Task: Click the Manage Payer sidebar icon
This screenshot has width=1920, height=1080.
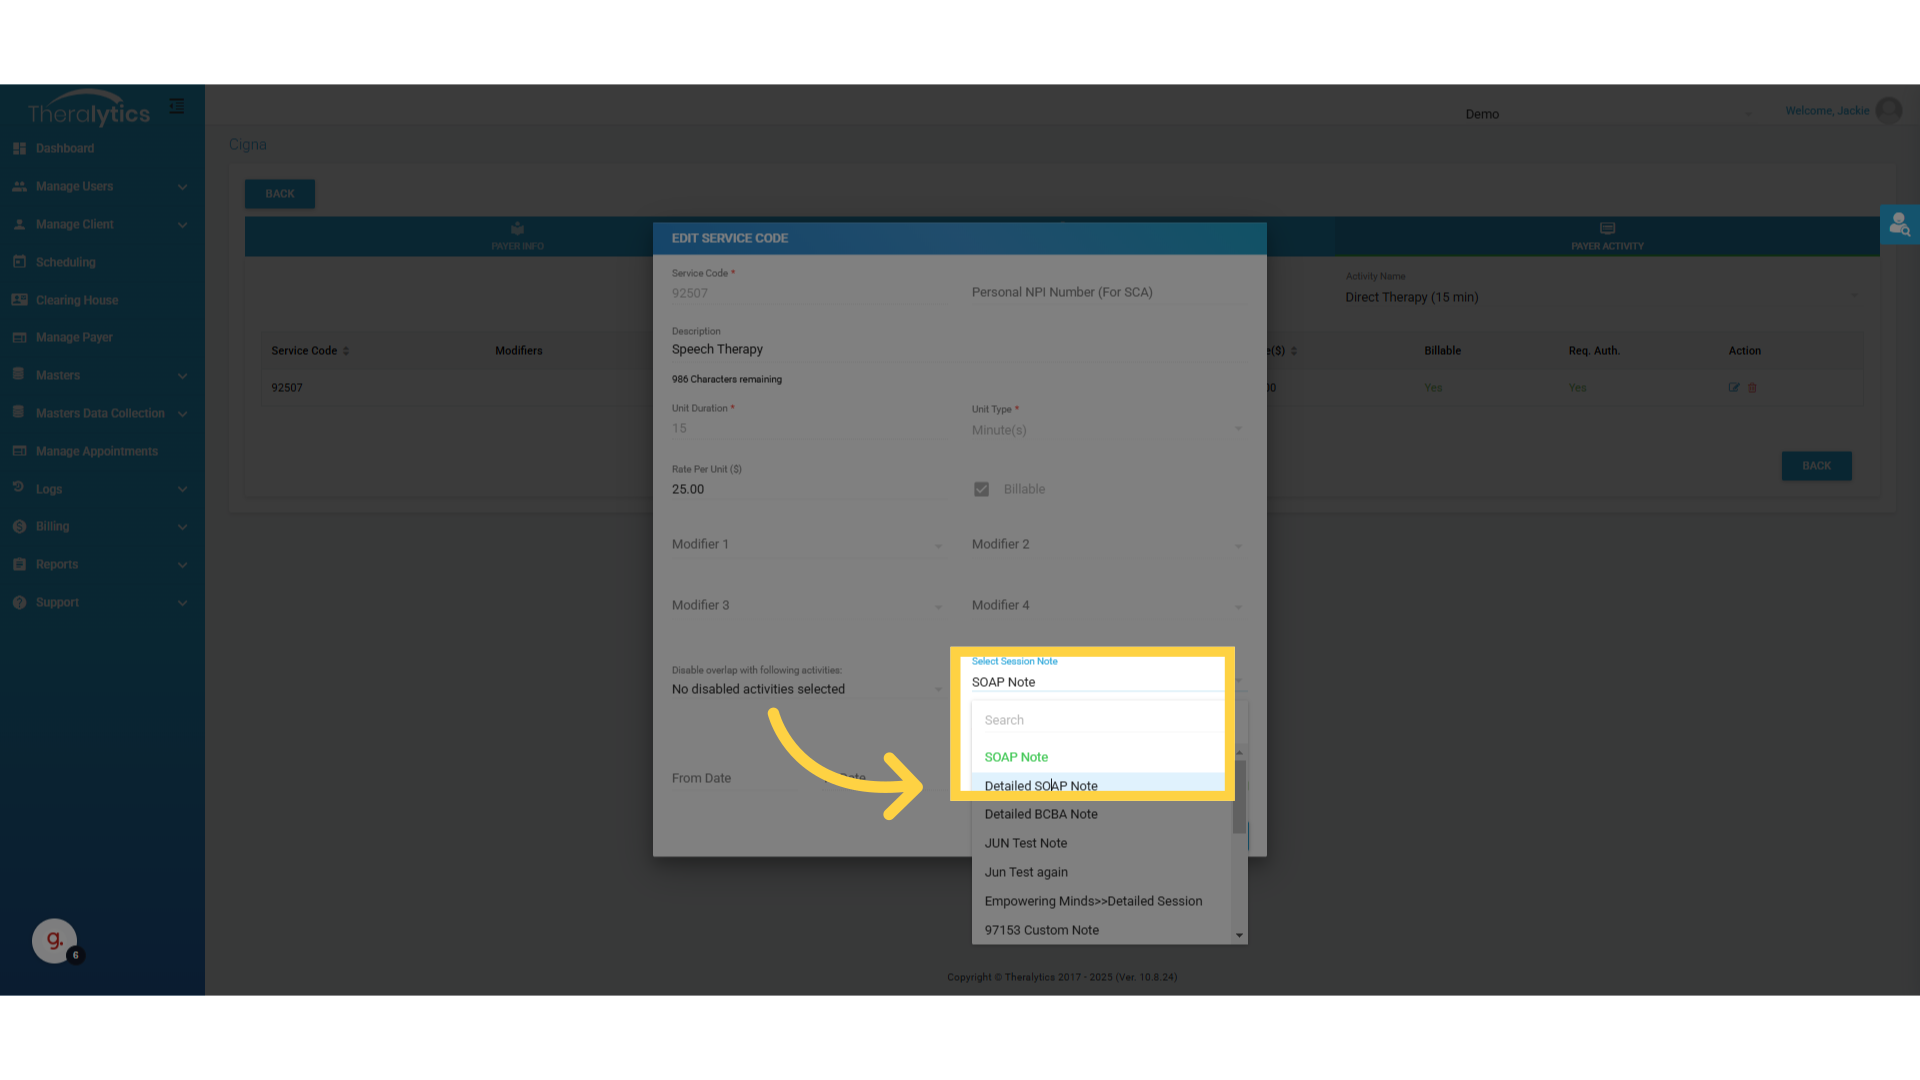Action: (19, 338)
